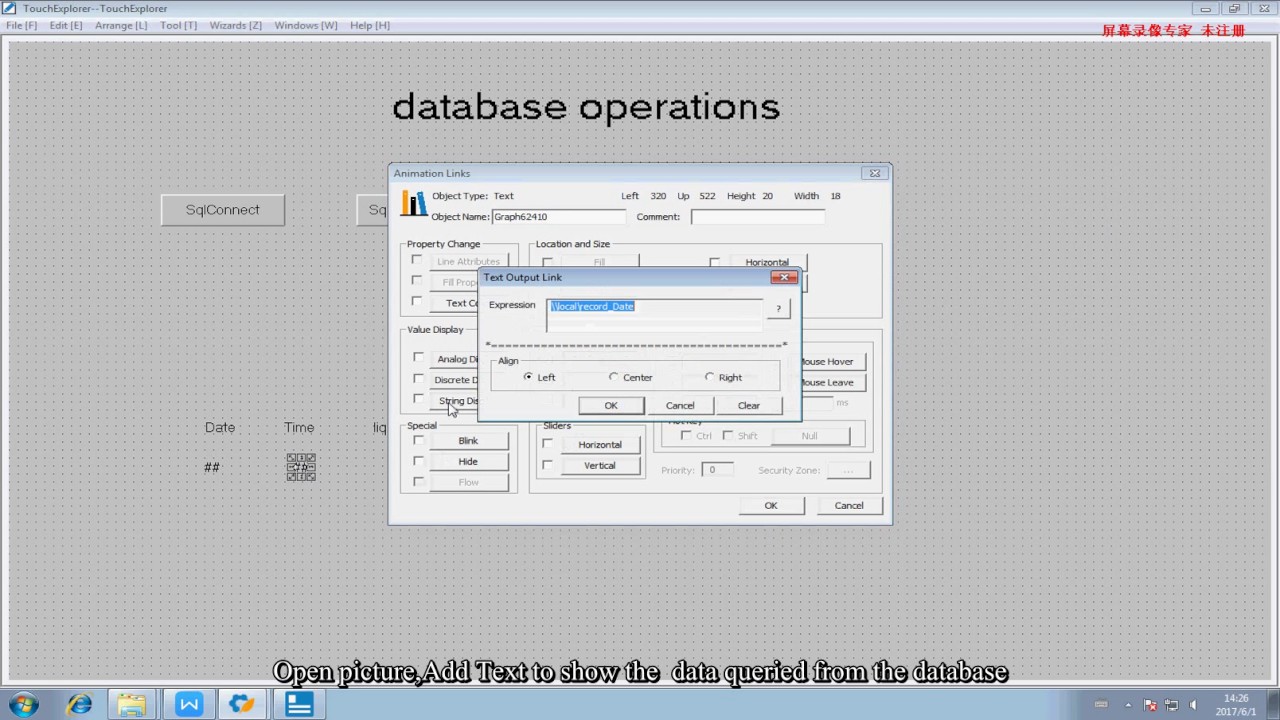Select the database operations title text
The width and height of the screenshot is (1280, 720).
pos(586,107)
